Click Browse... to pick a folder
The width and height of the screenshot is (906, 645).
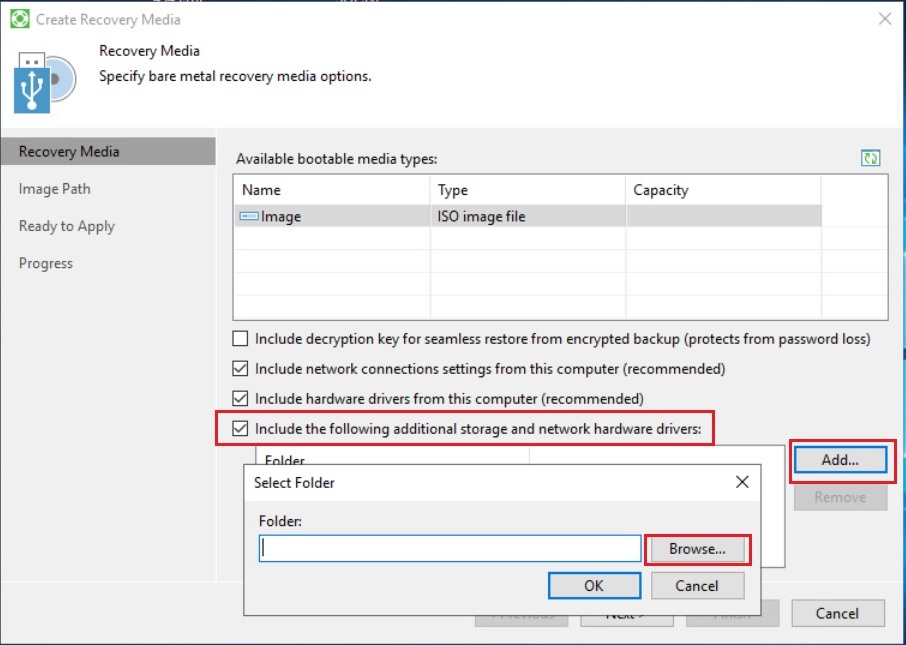tap(697, 549)
